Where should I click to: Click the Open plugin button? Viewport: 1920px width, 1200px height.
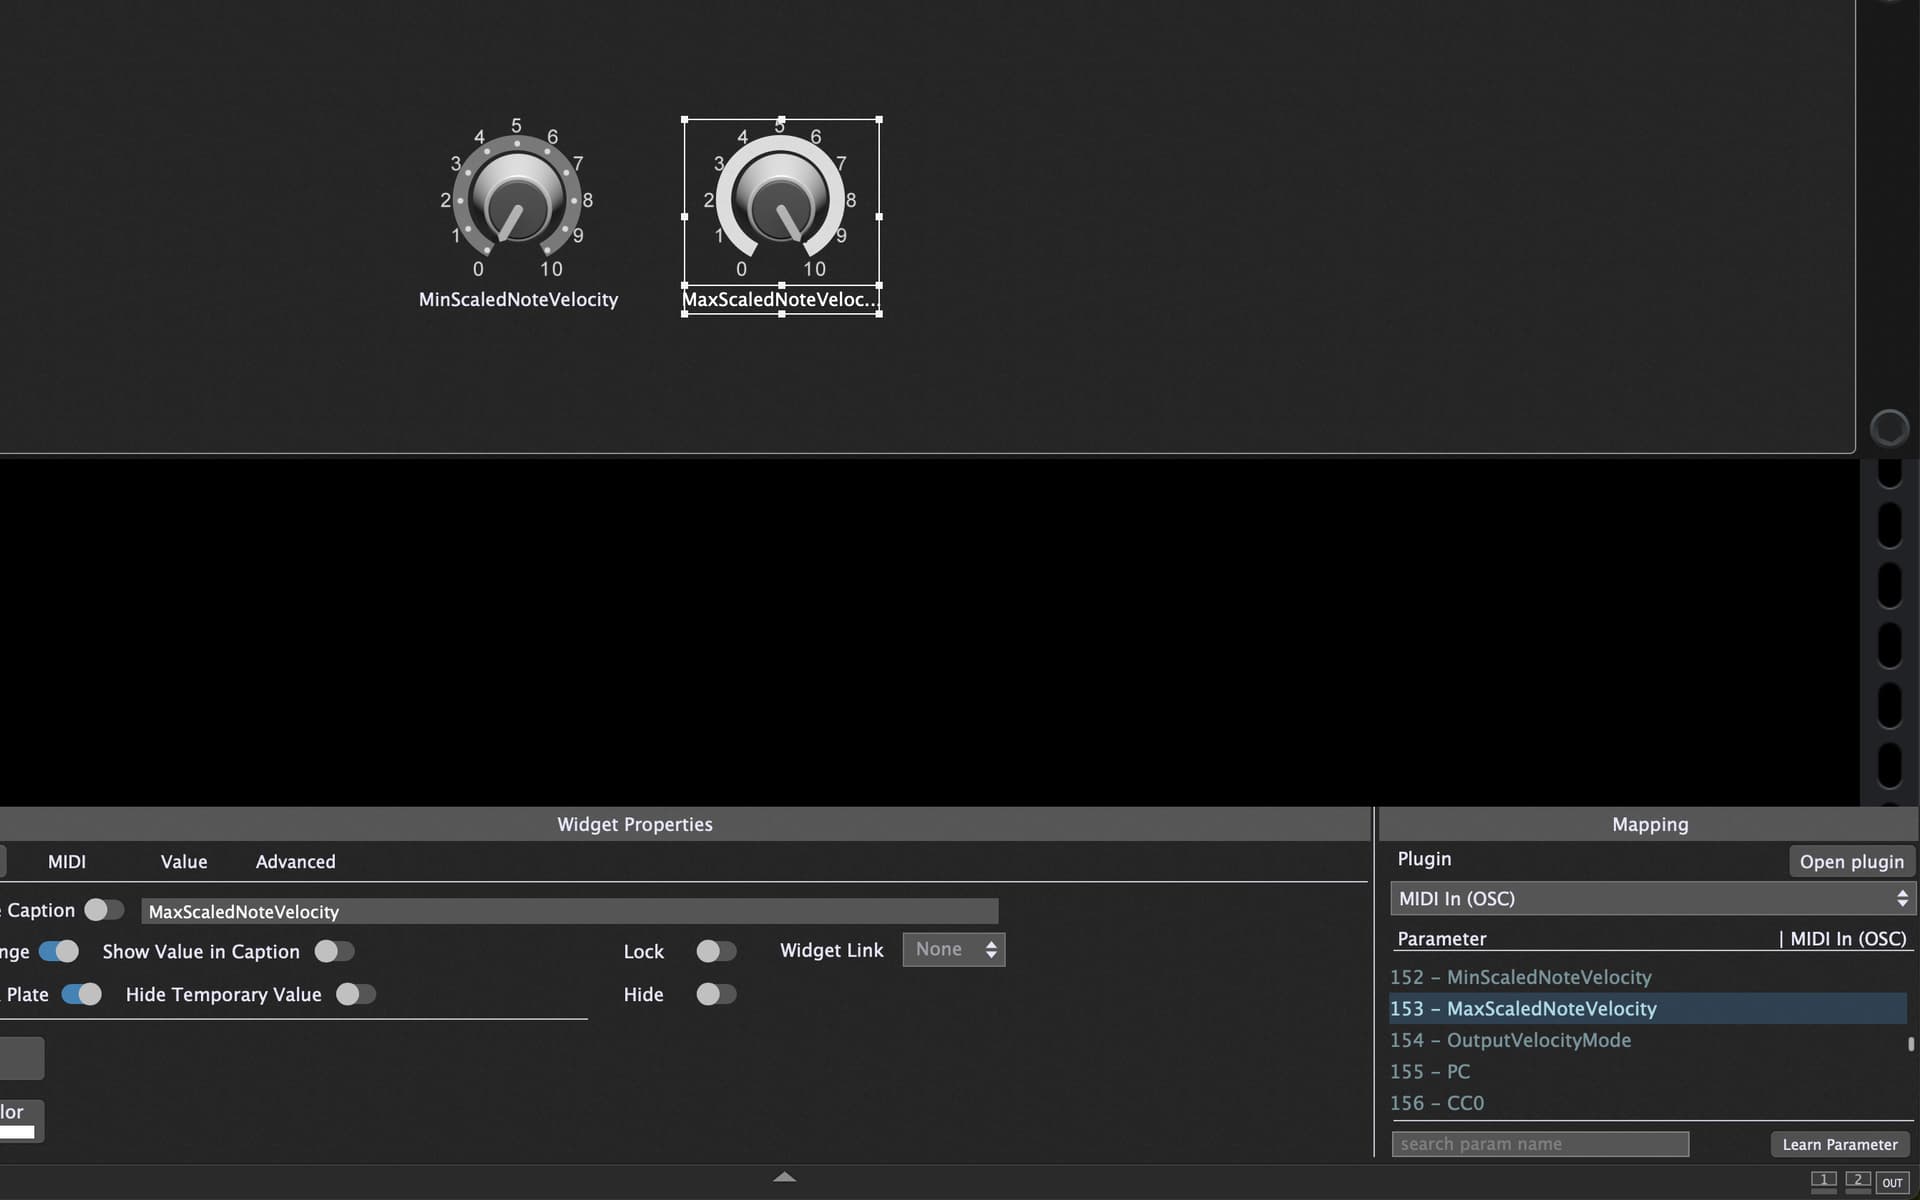click(1851, 862)
